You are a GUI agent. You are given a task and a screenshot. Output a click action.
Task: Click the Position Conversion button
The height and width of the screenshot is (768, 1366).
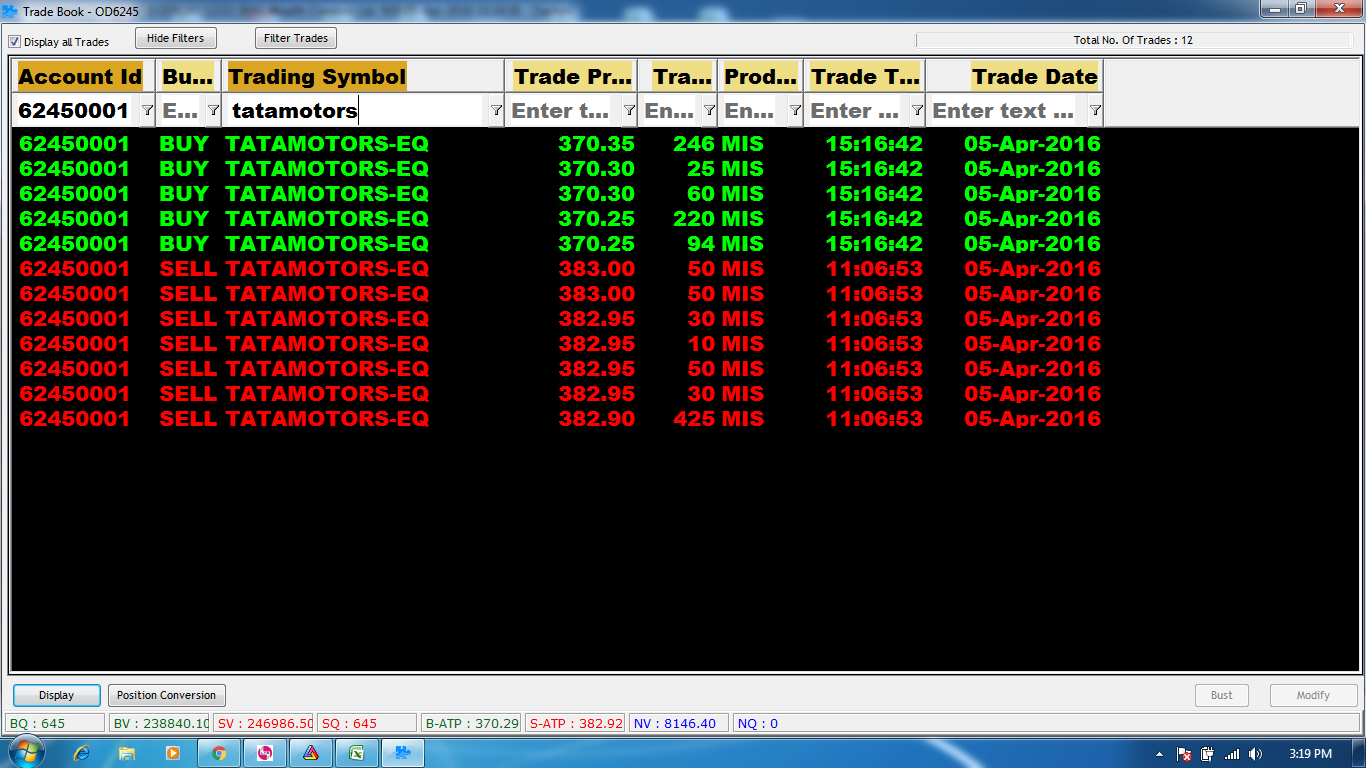click(166, 695)
